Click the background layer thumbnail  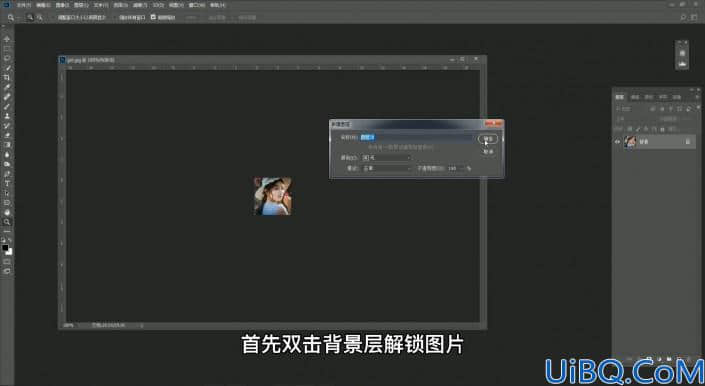(630, 142)
